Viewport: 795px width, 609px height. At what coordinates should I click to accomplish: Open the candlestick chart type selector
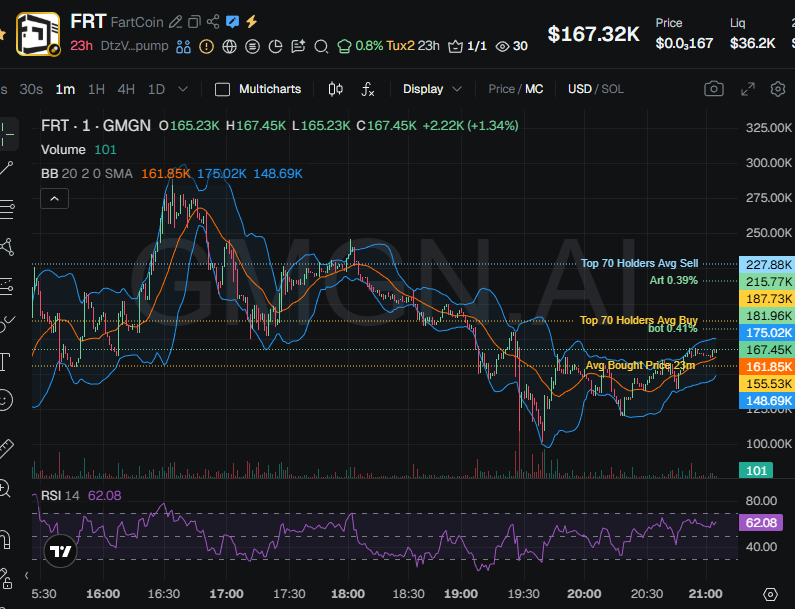tap(335, 89)
